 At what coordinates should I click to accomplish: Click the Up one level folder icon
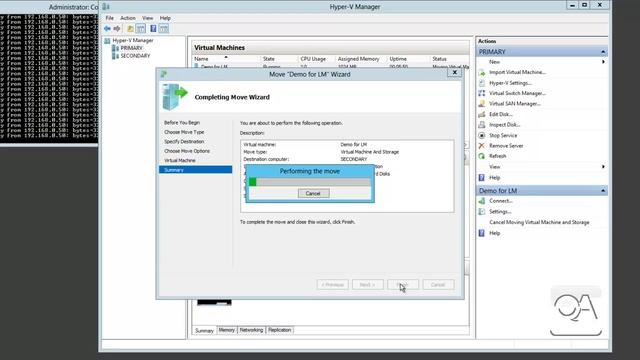[x=130, y=29]
